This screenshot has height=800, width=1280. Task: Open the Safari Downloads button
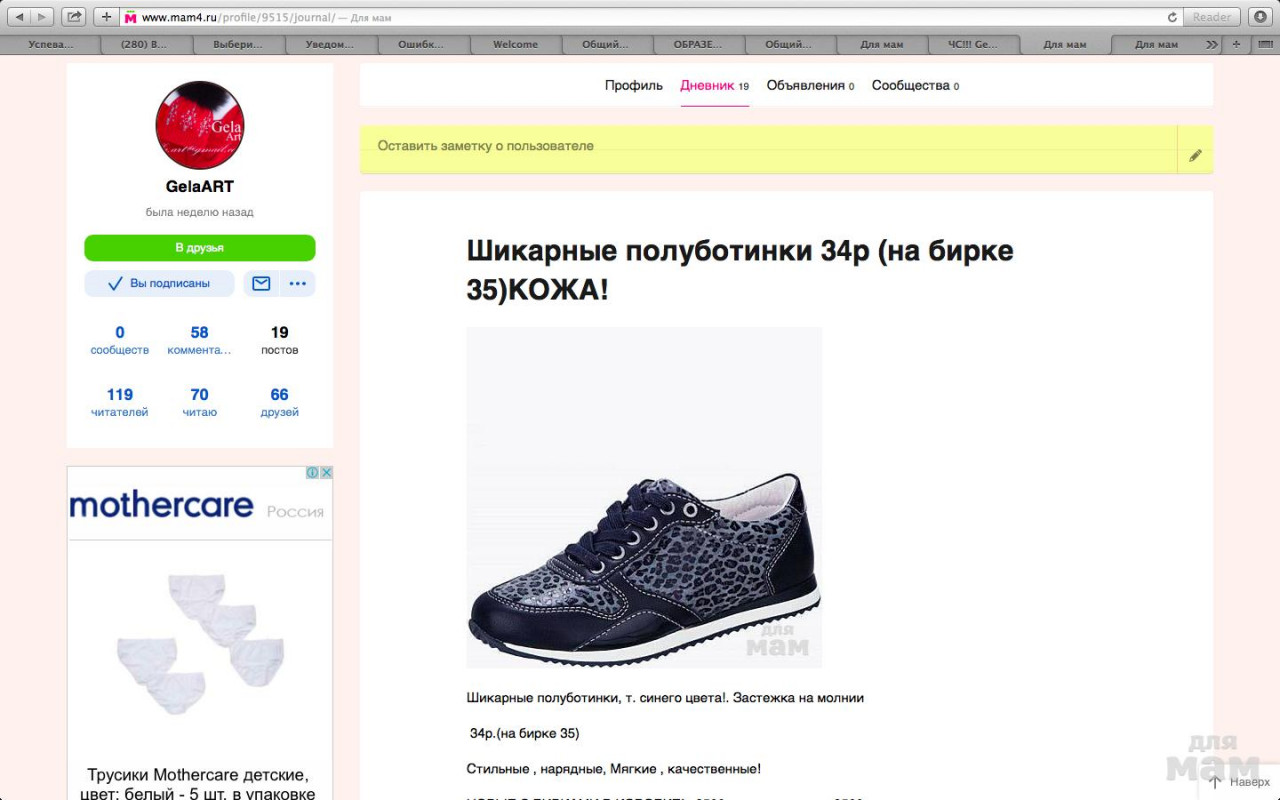pyautogui.click(x=1258, y=17)
